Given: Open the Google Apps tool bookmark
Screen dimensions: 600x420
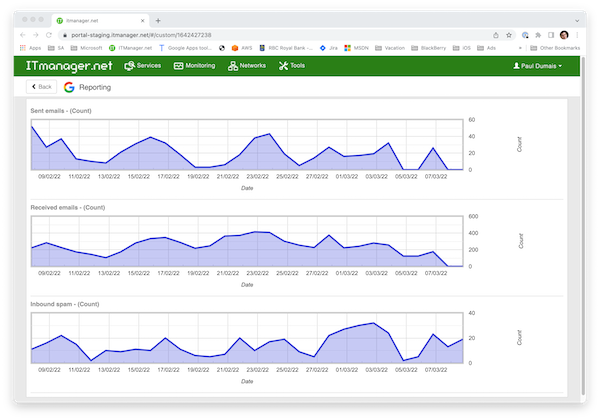Looking at the screenshot, I should click(x=185, y=48).
